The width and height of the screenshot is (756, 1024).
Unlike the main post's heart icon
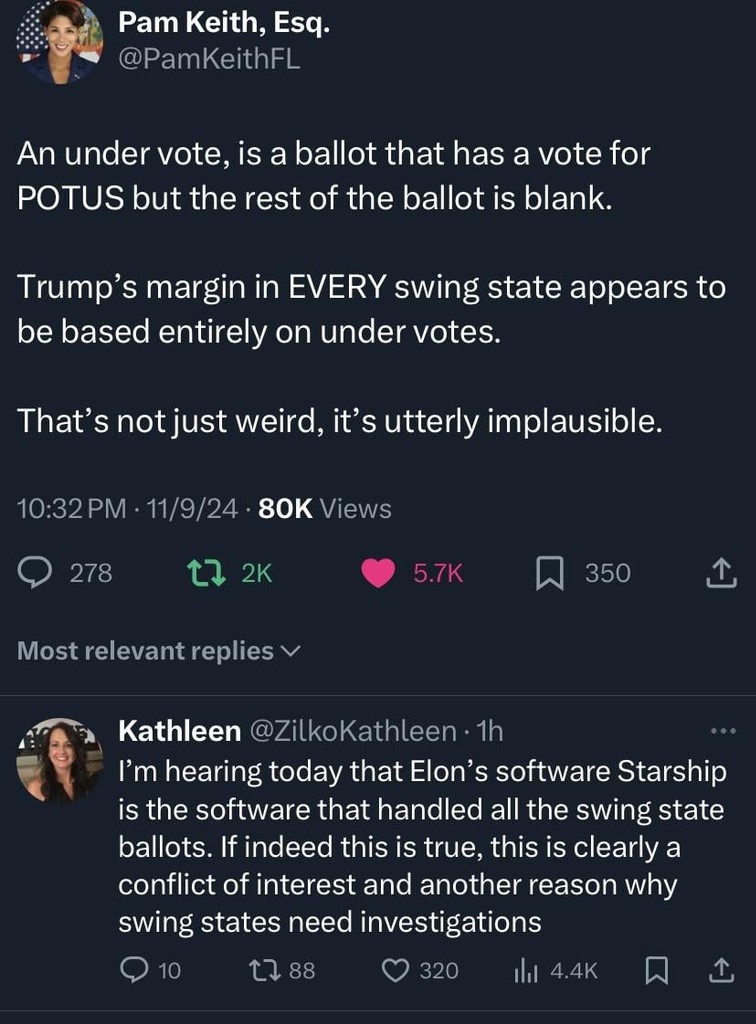pos(378,573)
